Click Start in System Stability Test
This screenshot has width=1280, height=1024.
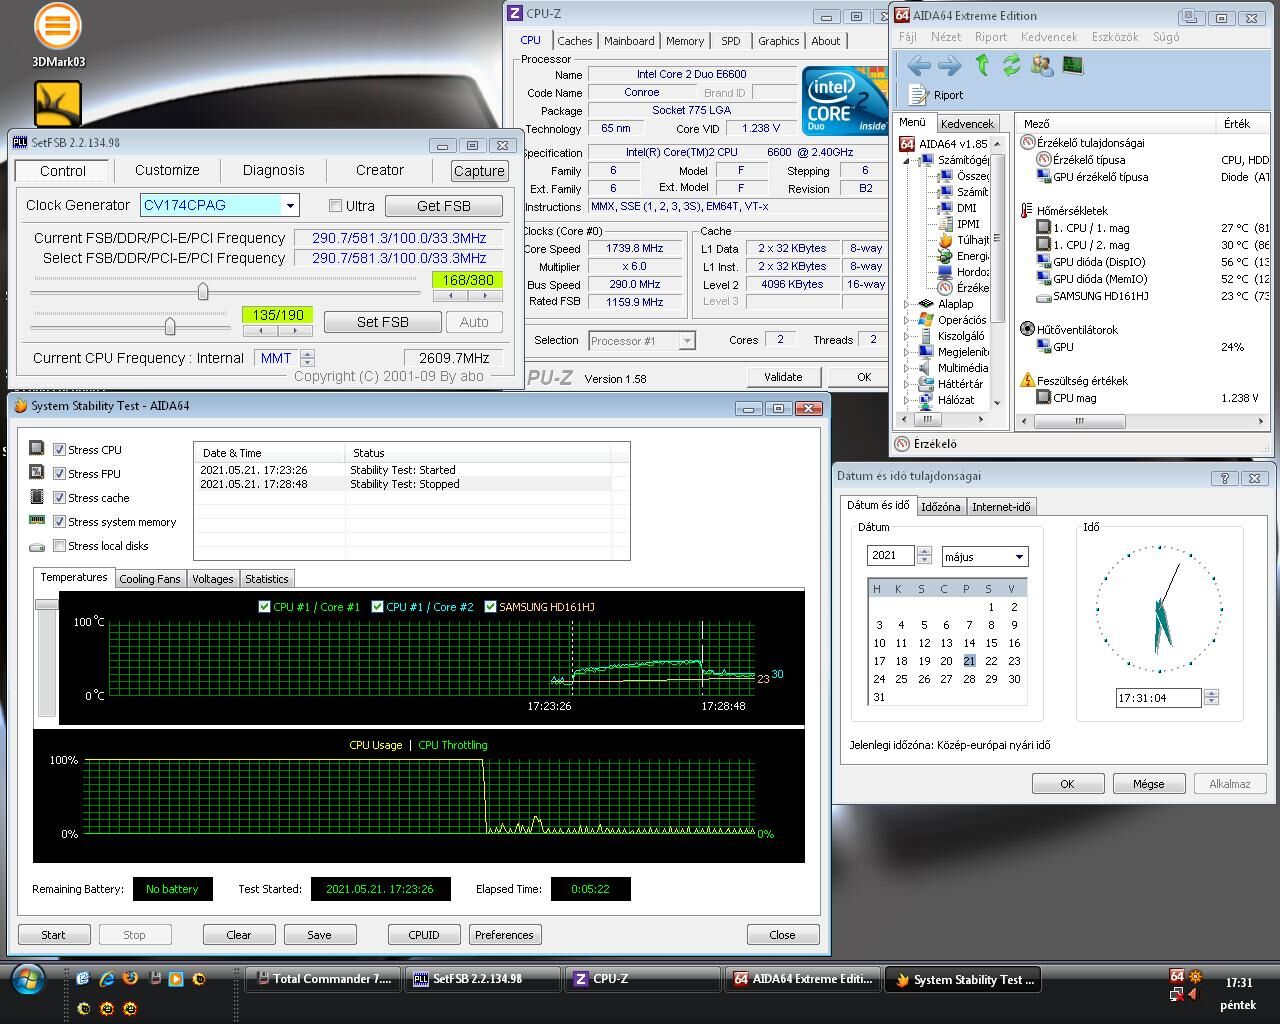tap(53, 935)
